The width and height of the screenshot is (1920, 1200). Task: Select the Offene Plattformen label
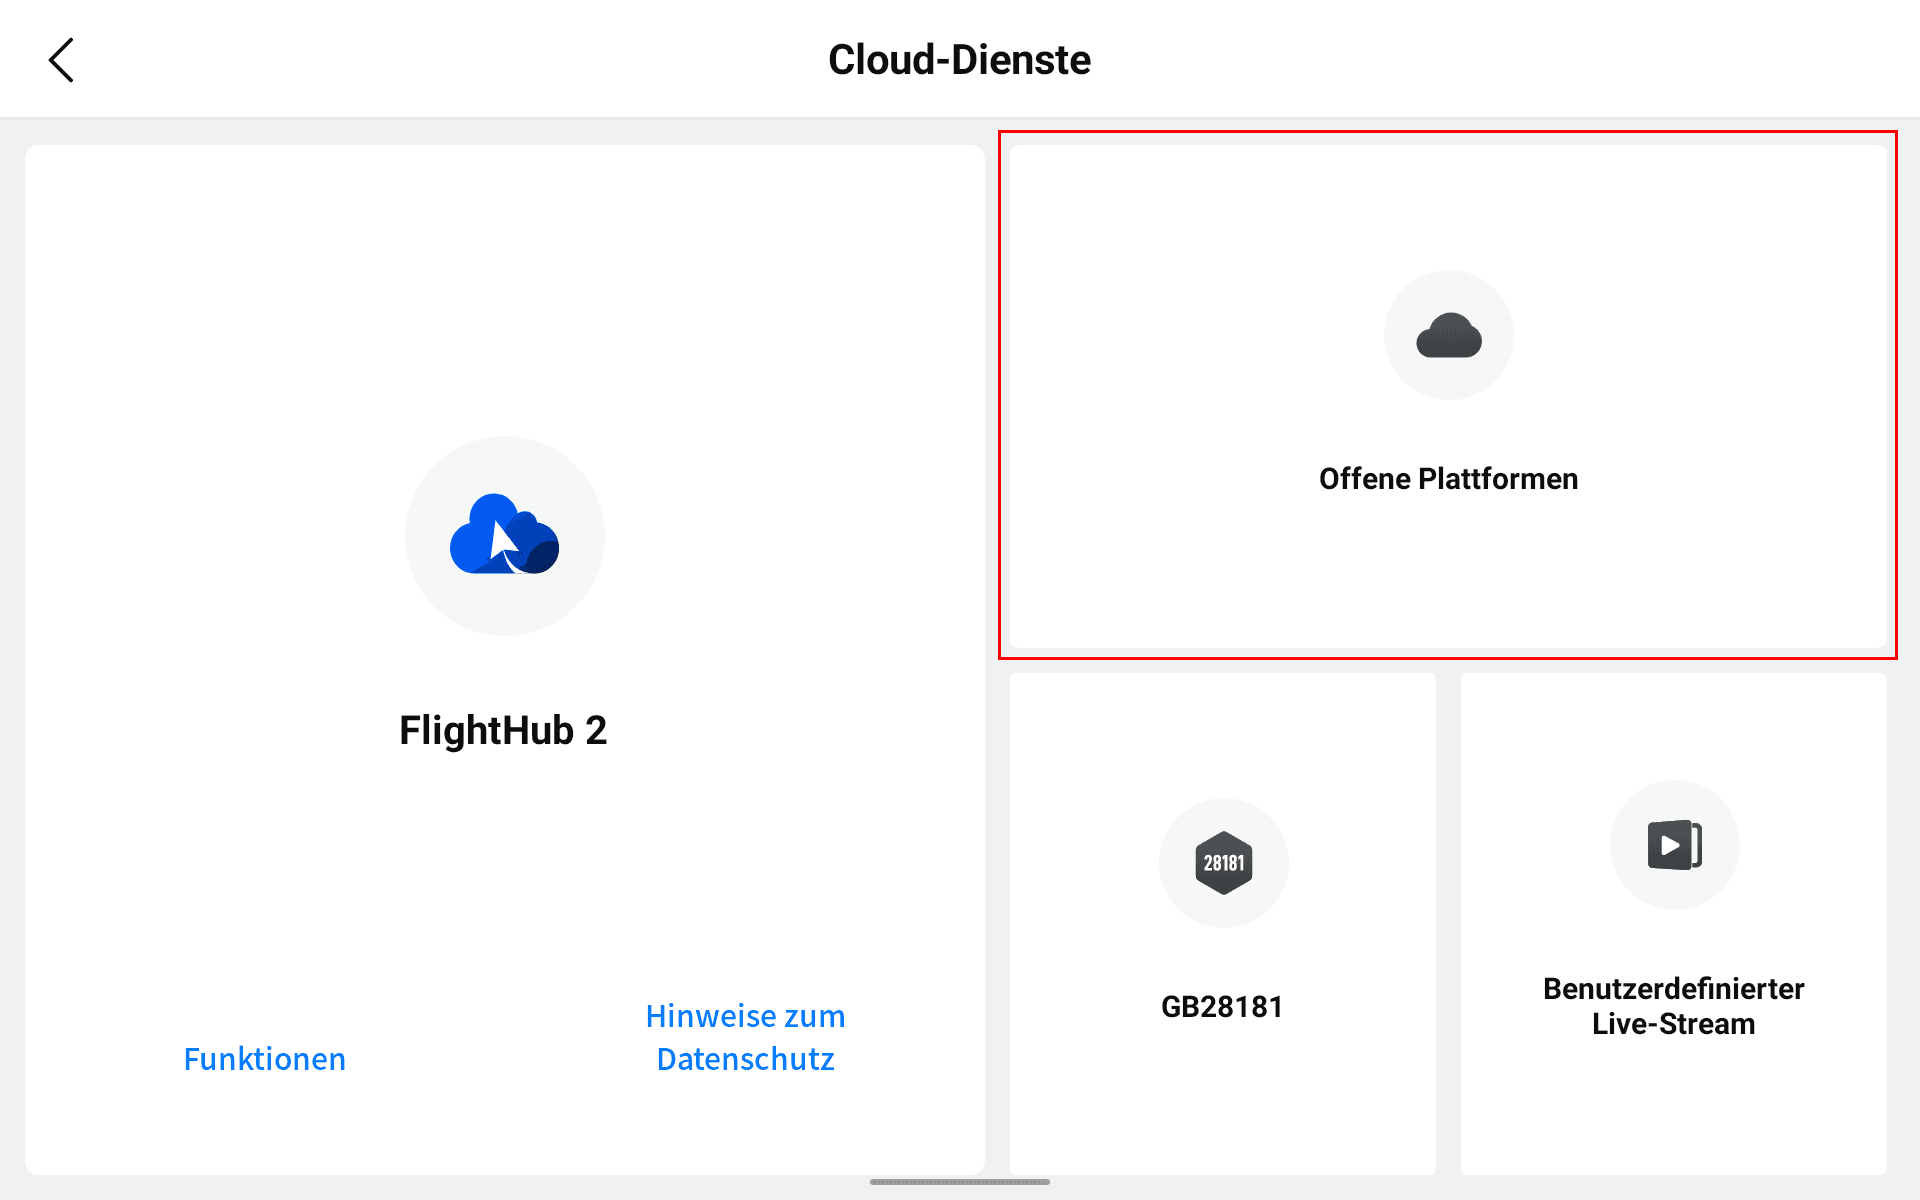pyautogui.click(x=1448, y=479)
